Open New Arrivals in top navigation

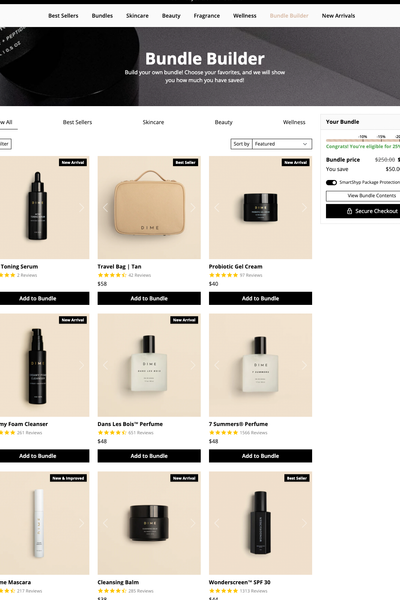(338, 16)
